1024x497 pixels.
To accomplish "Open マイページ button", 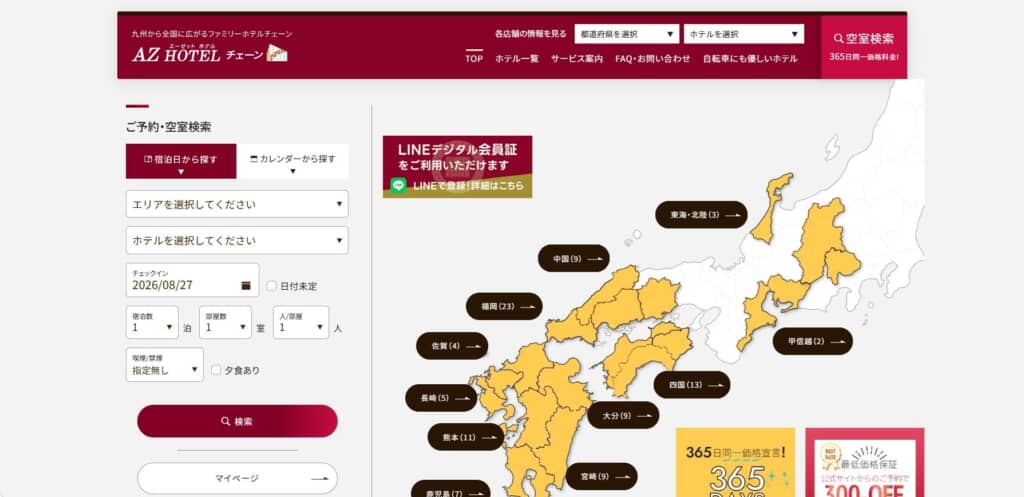I will pyautogui.click(x=237, y=479).
